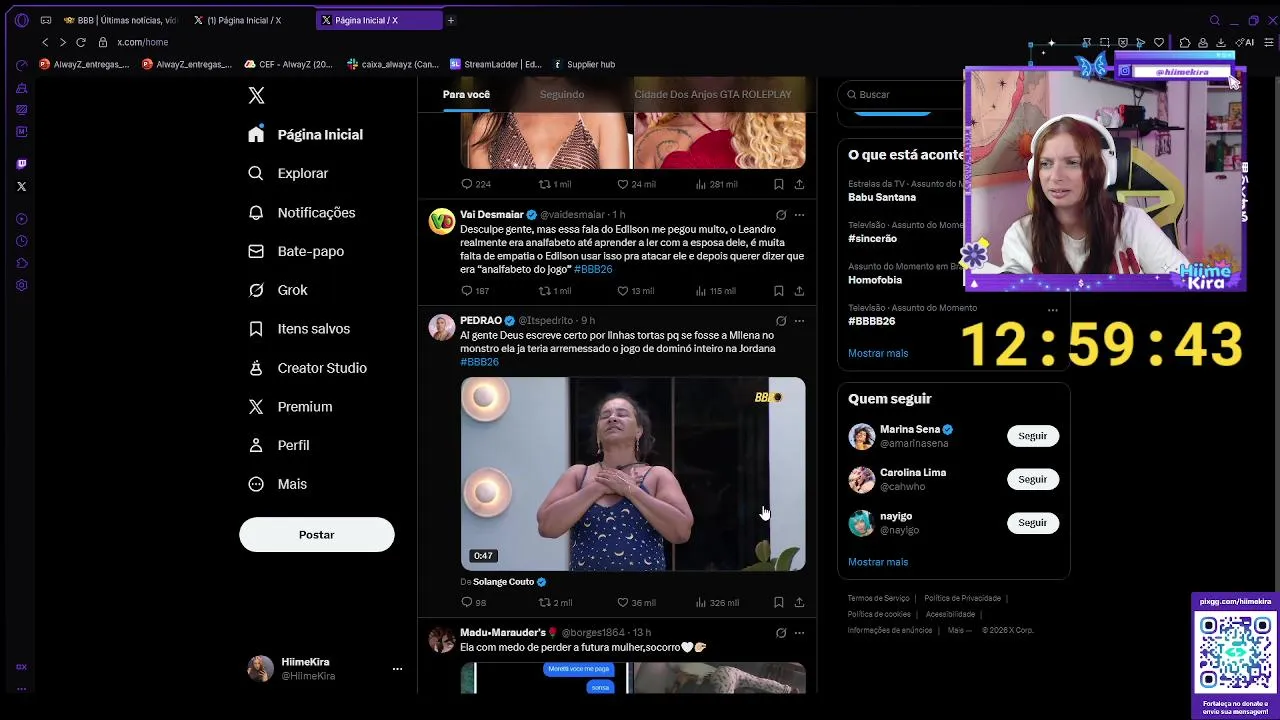Open Perfil page
1280x720 pixels.
(279, 445)
